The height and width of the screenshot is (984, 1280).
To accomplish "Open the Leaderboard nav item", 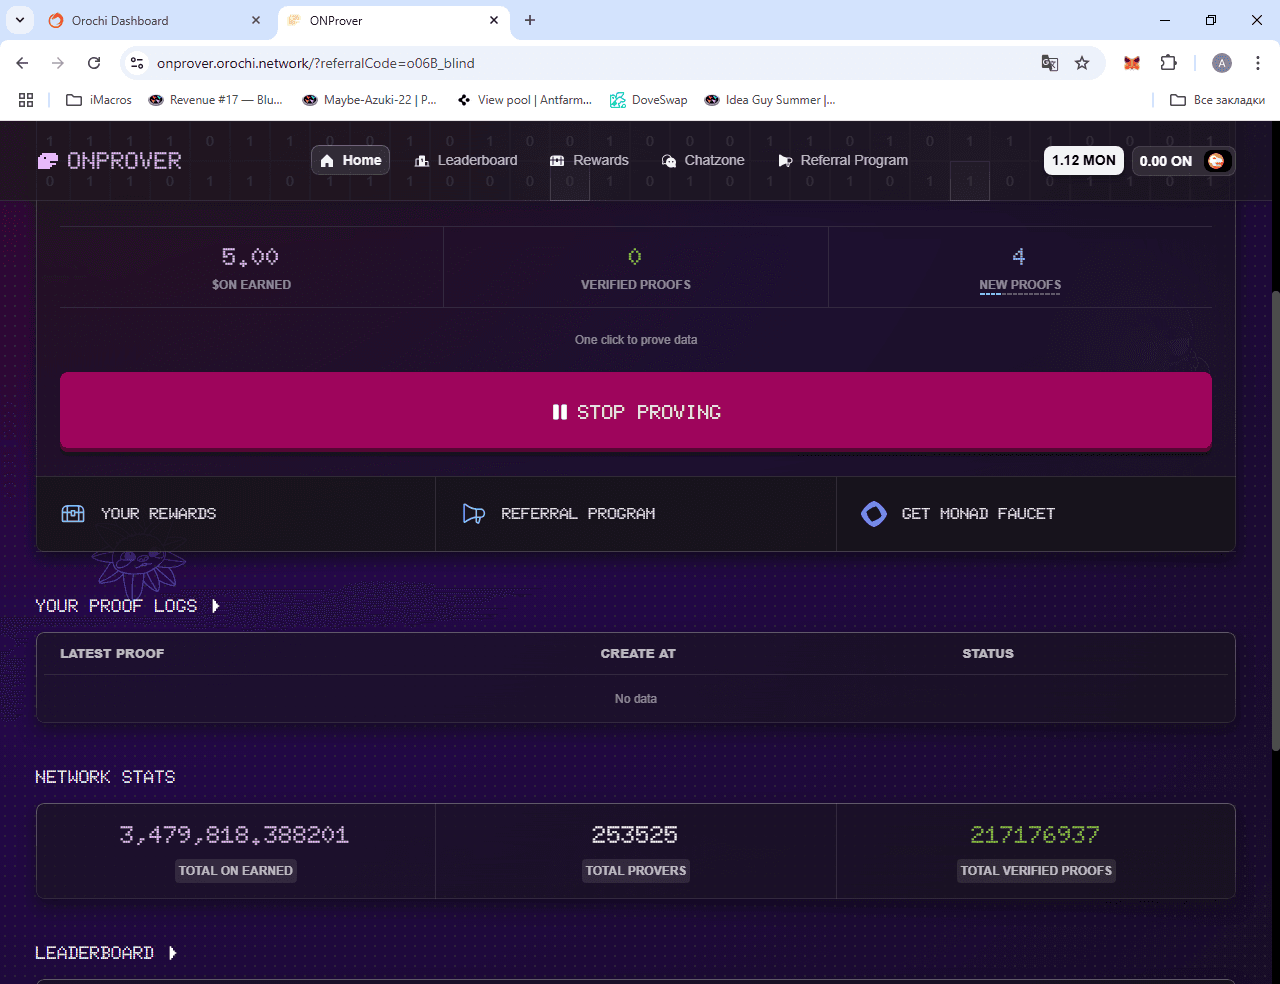I will pos(466,160).
